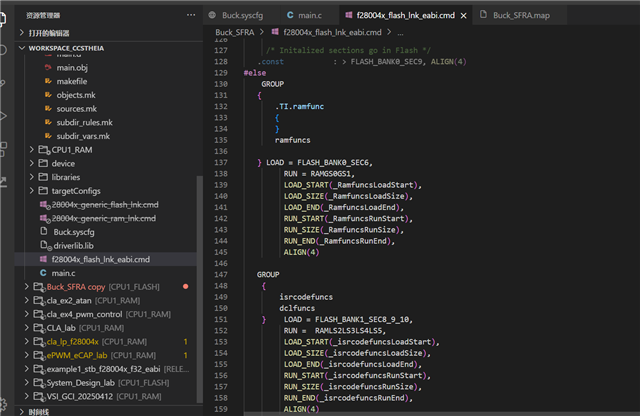Screen dimensions: 640x416
Task: Click Buck_SFRA in the breadcrumb path
Action: click(236, 33)
